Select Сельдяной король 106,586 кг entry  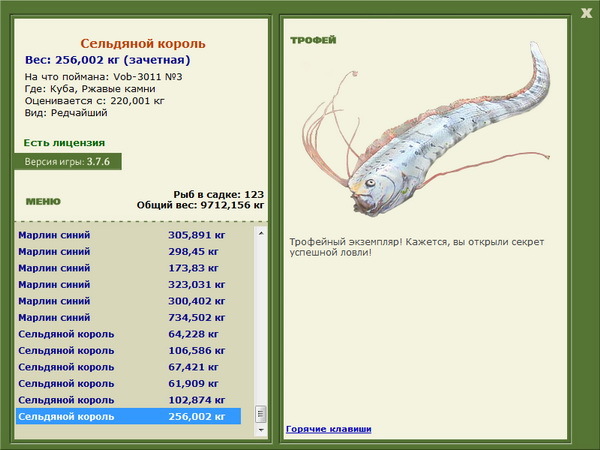[x=129, y=350]
